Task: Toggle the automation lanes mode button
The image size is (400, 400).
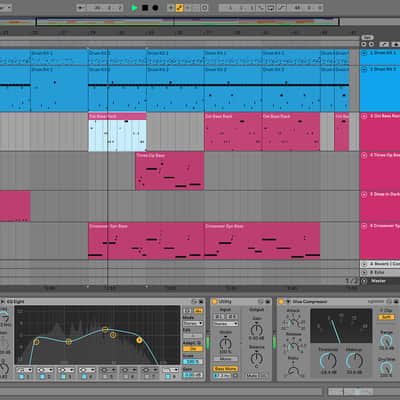Action: (x=384, y=44)
